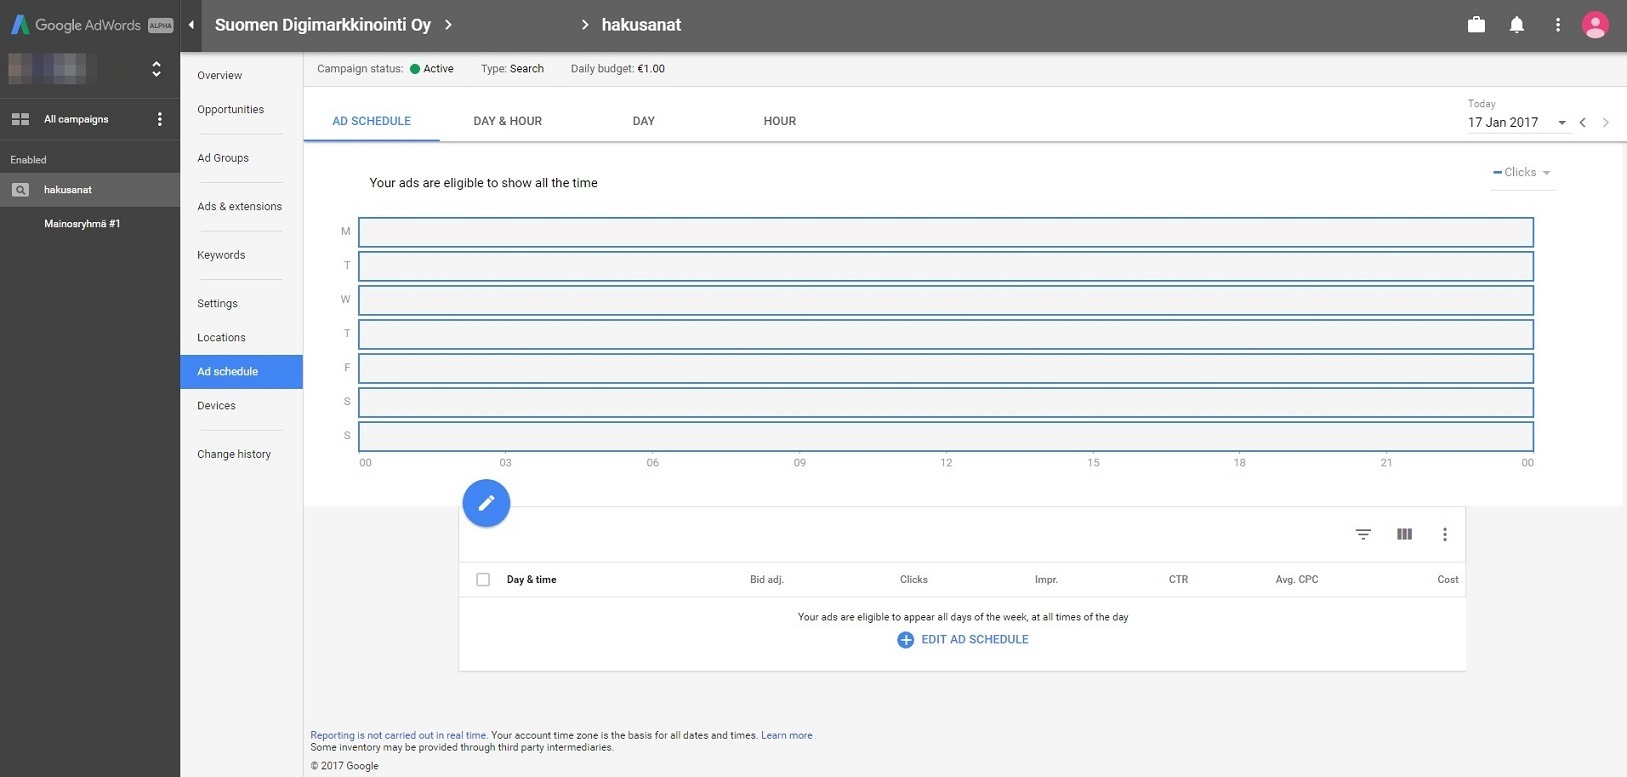
Task: Go to previous date range arrow
Action: click(x=1582, y=122)
